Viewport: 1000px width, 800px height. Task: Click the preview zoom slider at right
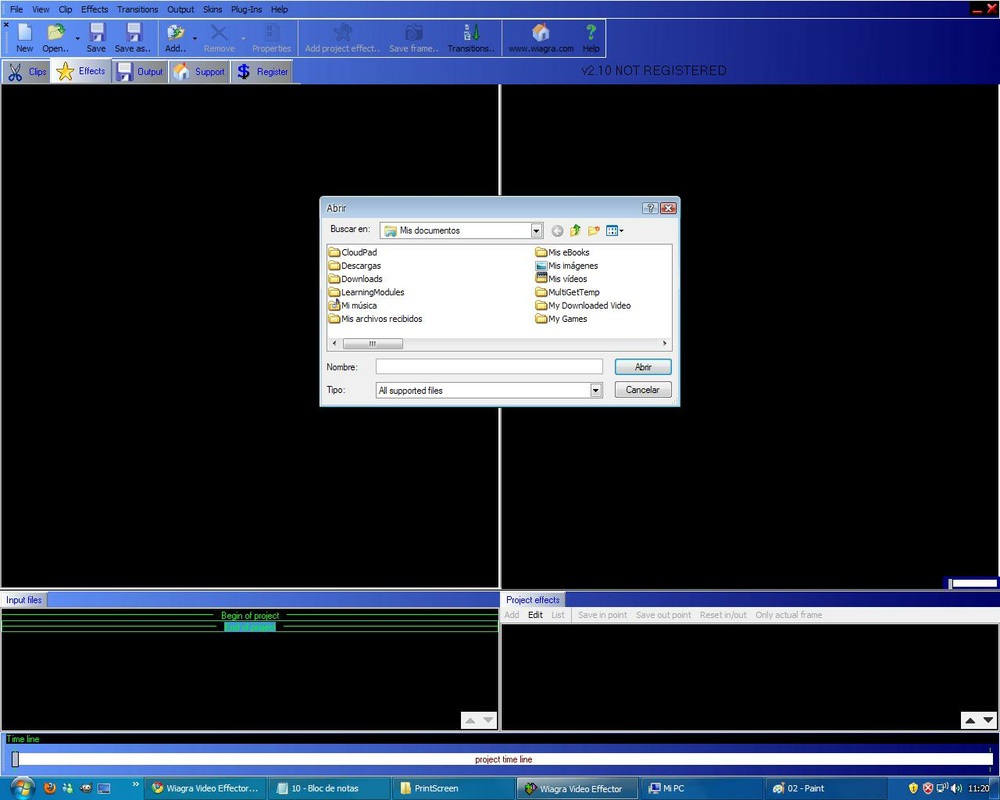pyautogui.click(x=972, y=583)
